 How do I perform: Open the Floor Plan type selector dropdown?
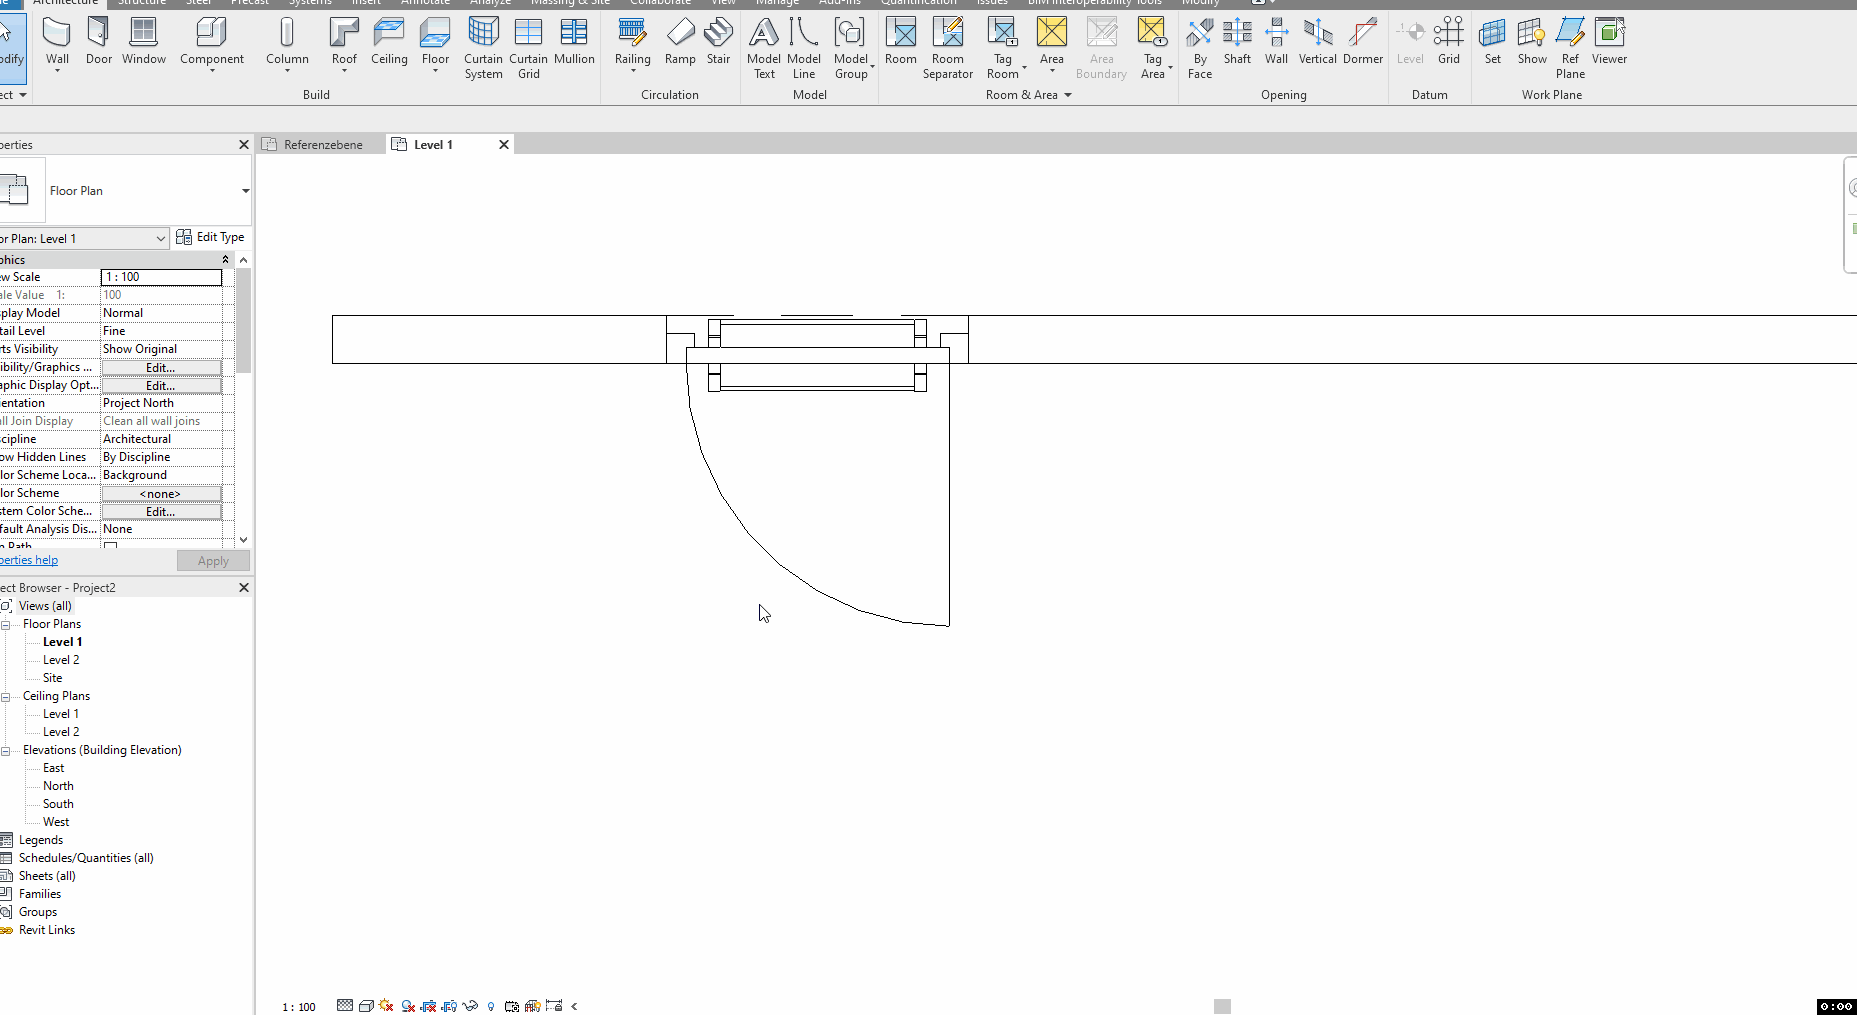(x=245, y=190)
